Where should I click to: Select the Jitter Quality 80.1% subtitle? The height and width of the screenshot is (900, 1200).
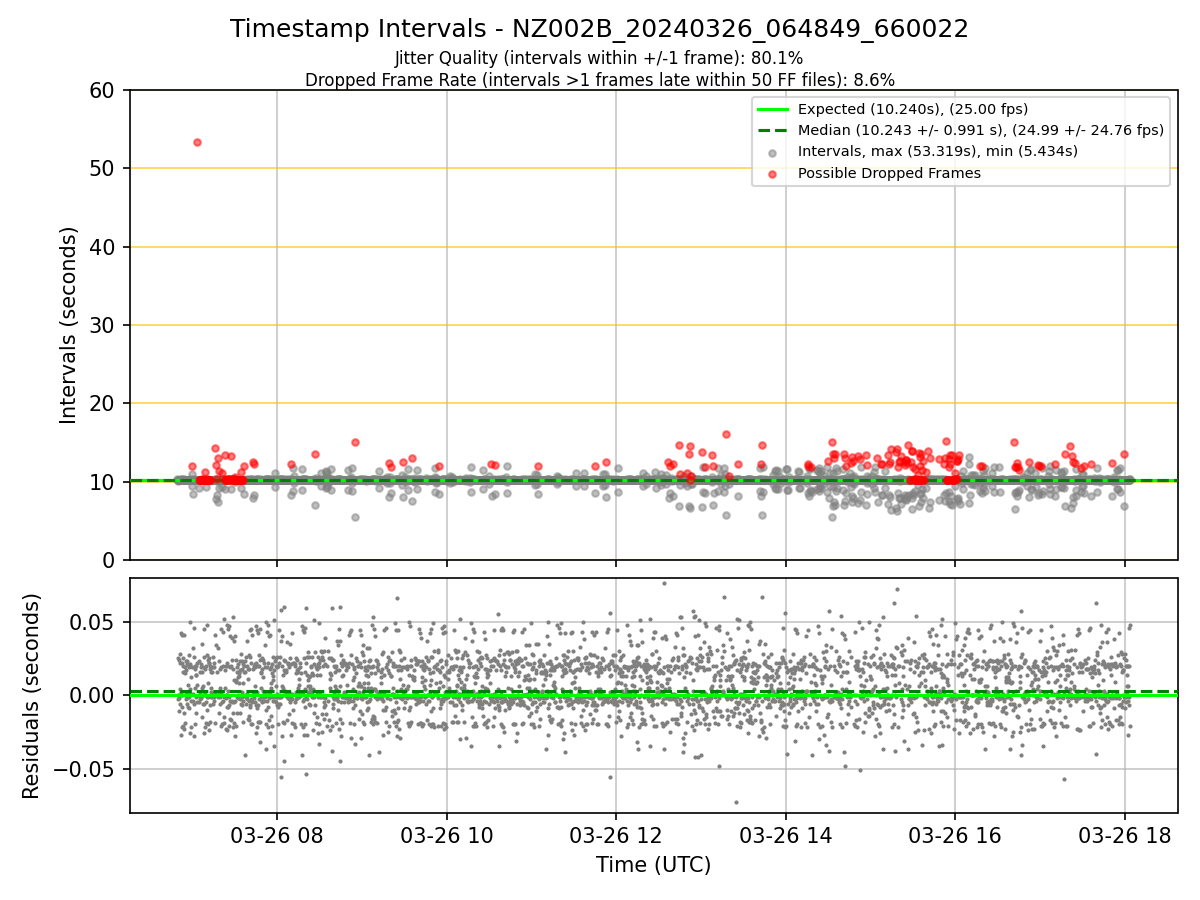click(x=599, y=58)
